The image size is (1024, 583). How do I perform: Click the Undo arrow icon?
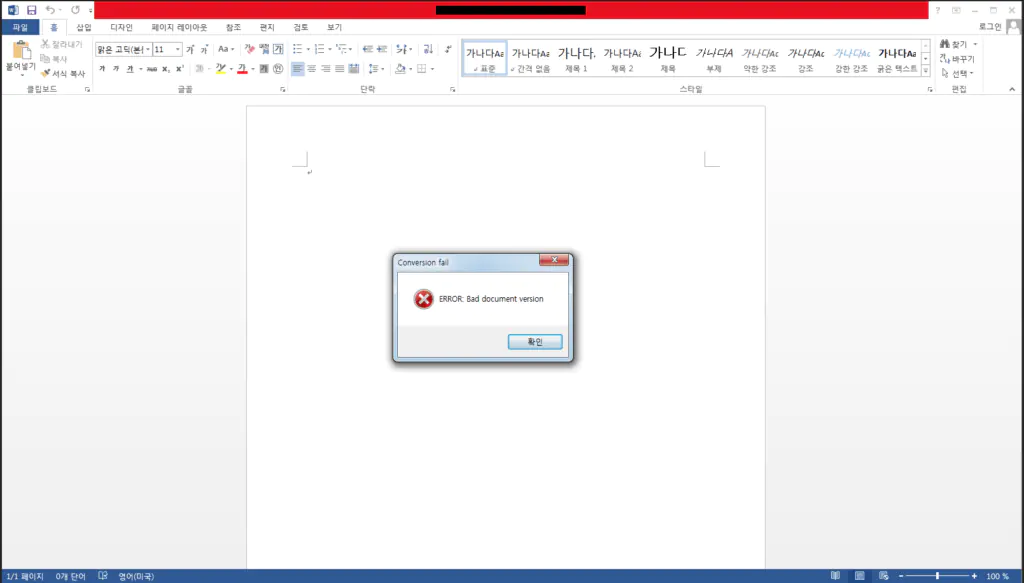tap(50, 9)
